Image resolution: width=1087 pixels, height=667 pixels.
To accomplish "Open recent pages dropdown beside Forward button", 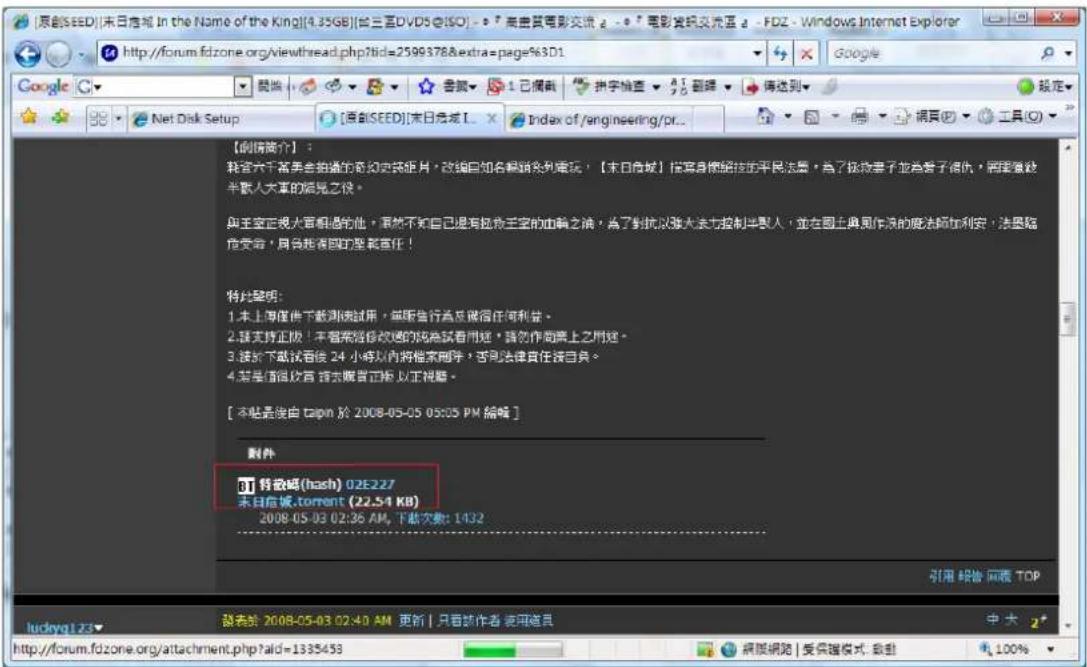I will coord(82,54).
